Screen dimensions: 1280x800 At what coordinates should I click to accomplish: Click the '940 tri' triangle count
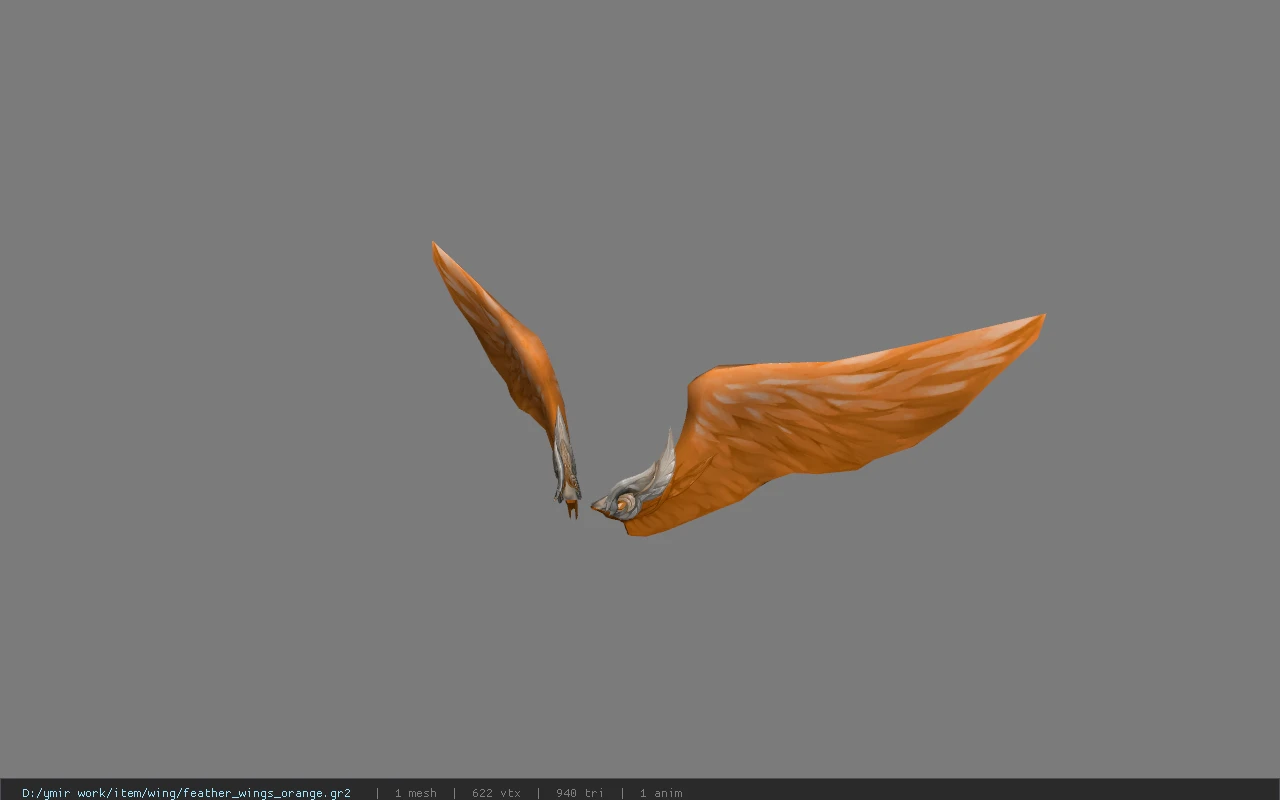pos(580,793)
